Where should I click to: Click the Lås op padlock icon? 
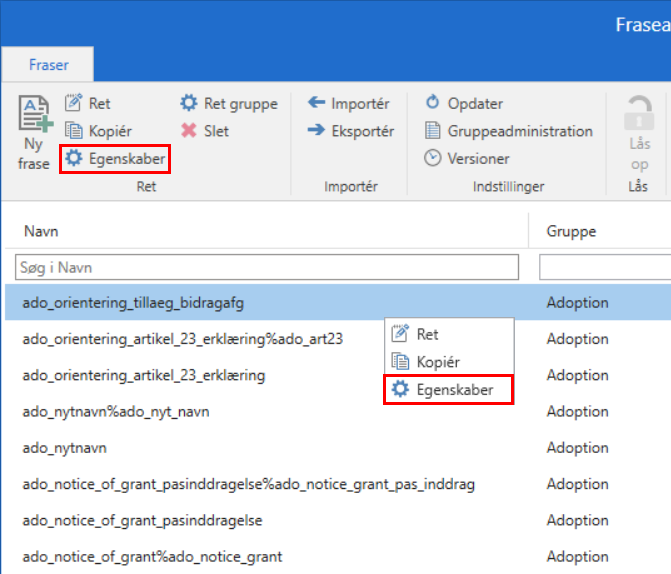point(639,113)
